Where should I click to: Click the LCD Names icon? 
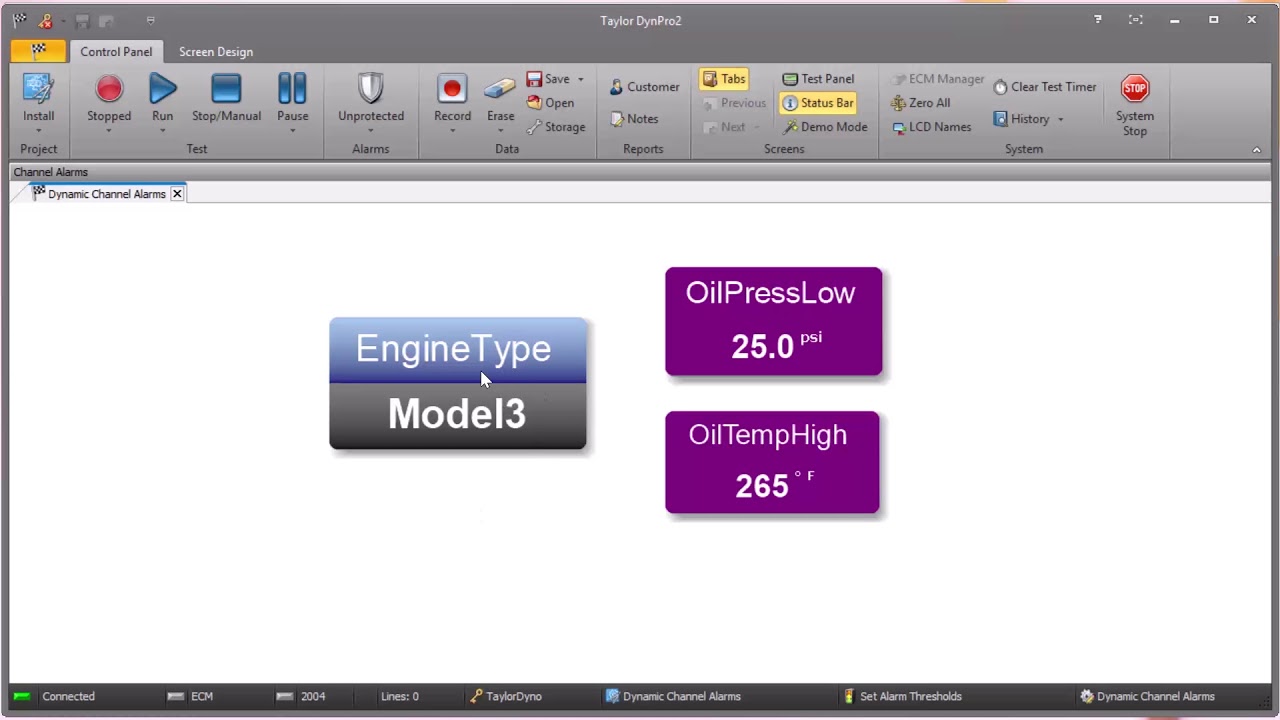898,127
